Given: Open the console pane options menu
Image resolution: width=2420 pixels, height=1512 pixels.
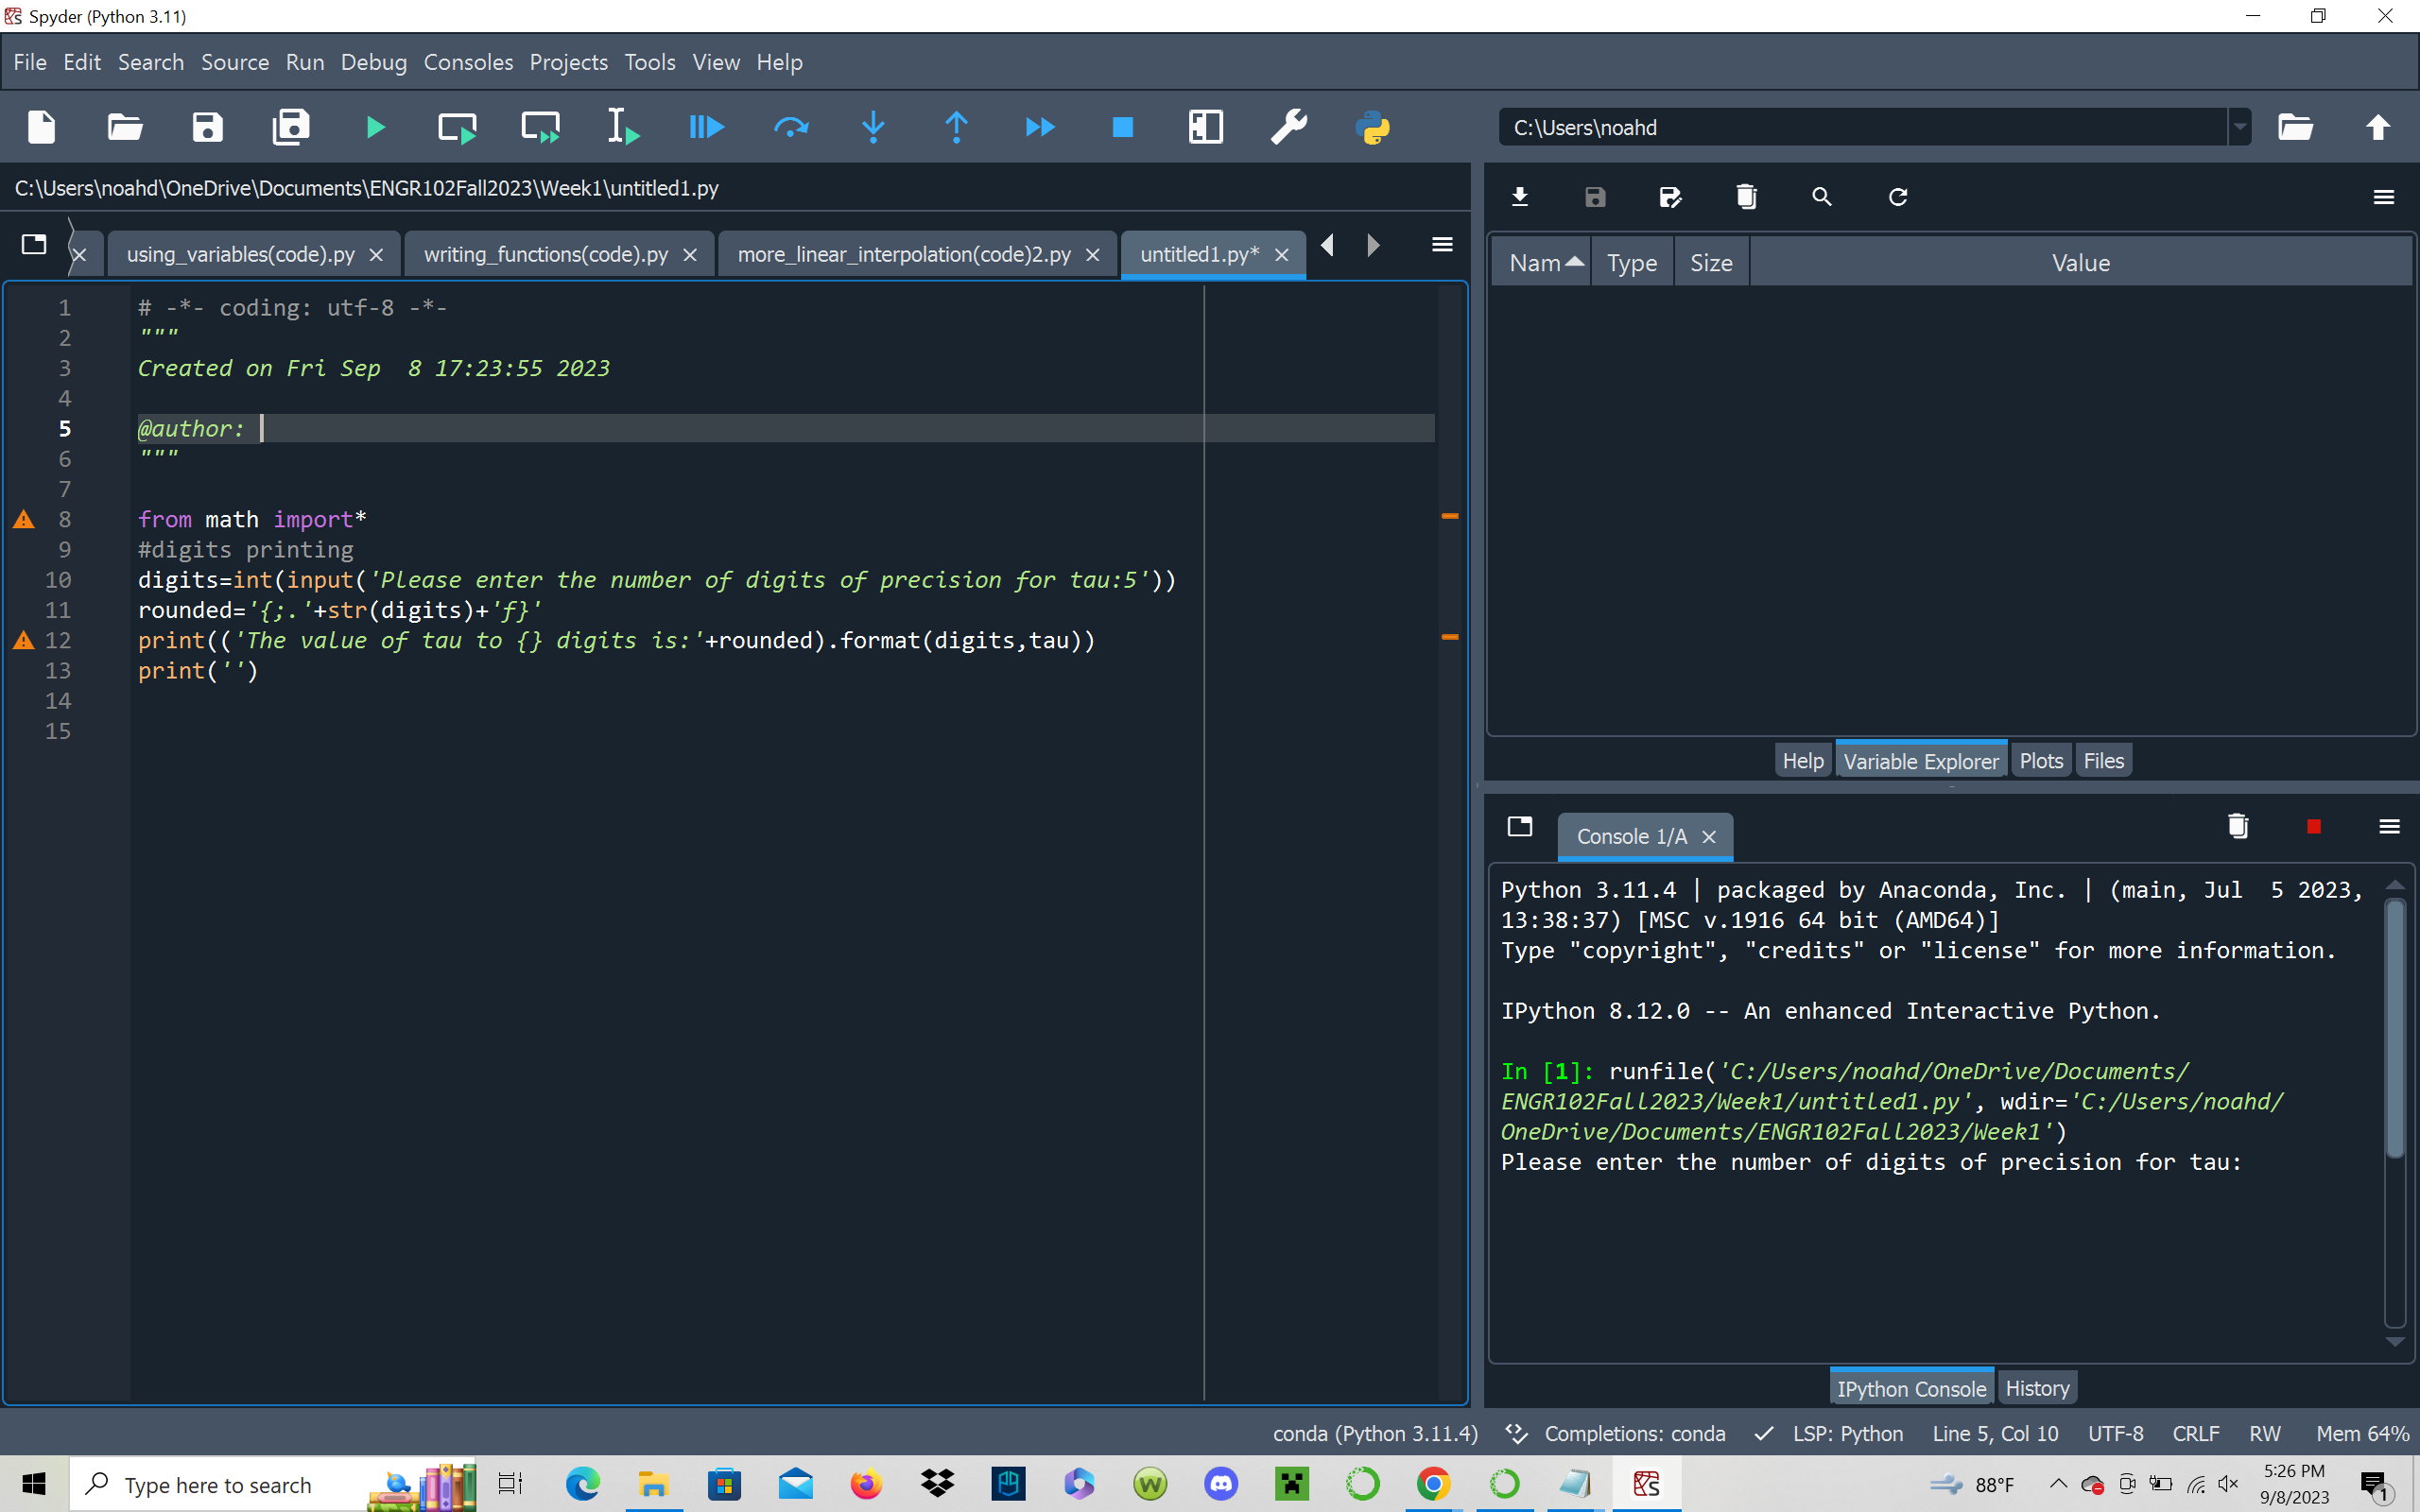Looking at the screenshot, I should point(2389,826).
